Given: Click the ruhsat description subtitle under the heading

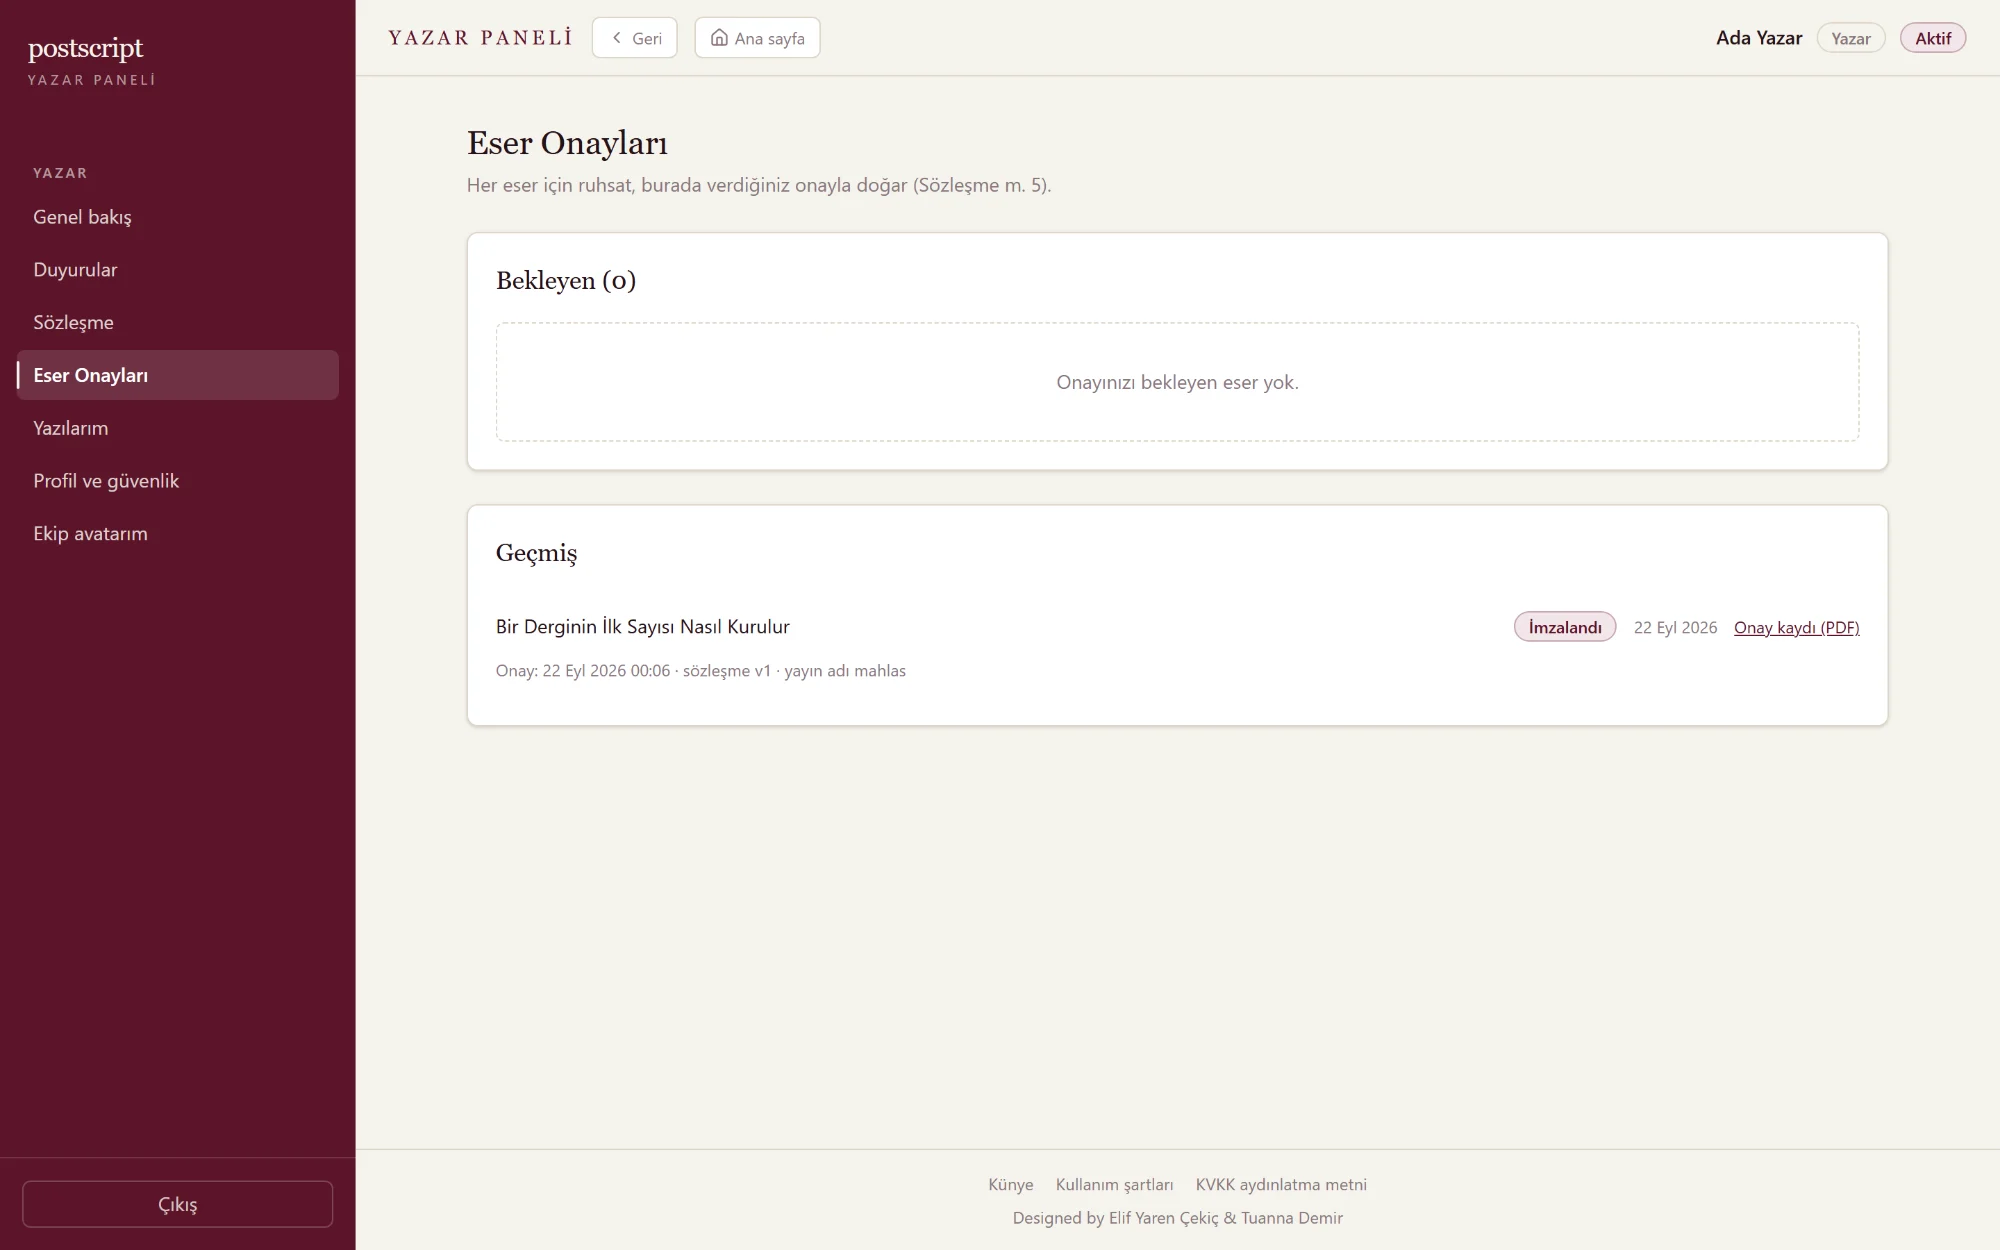Looking at the screenshot, I should [x=759, y=185].
